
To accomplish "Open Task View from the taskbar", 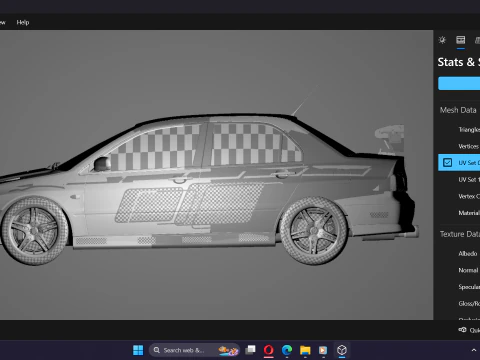I will [x=250, y=350].
